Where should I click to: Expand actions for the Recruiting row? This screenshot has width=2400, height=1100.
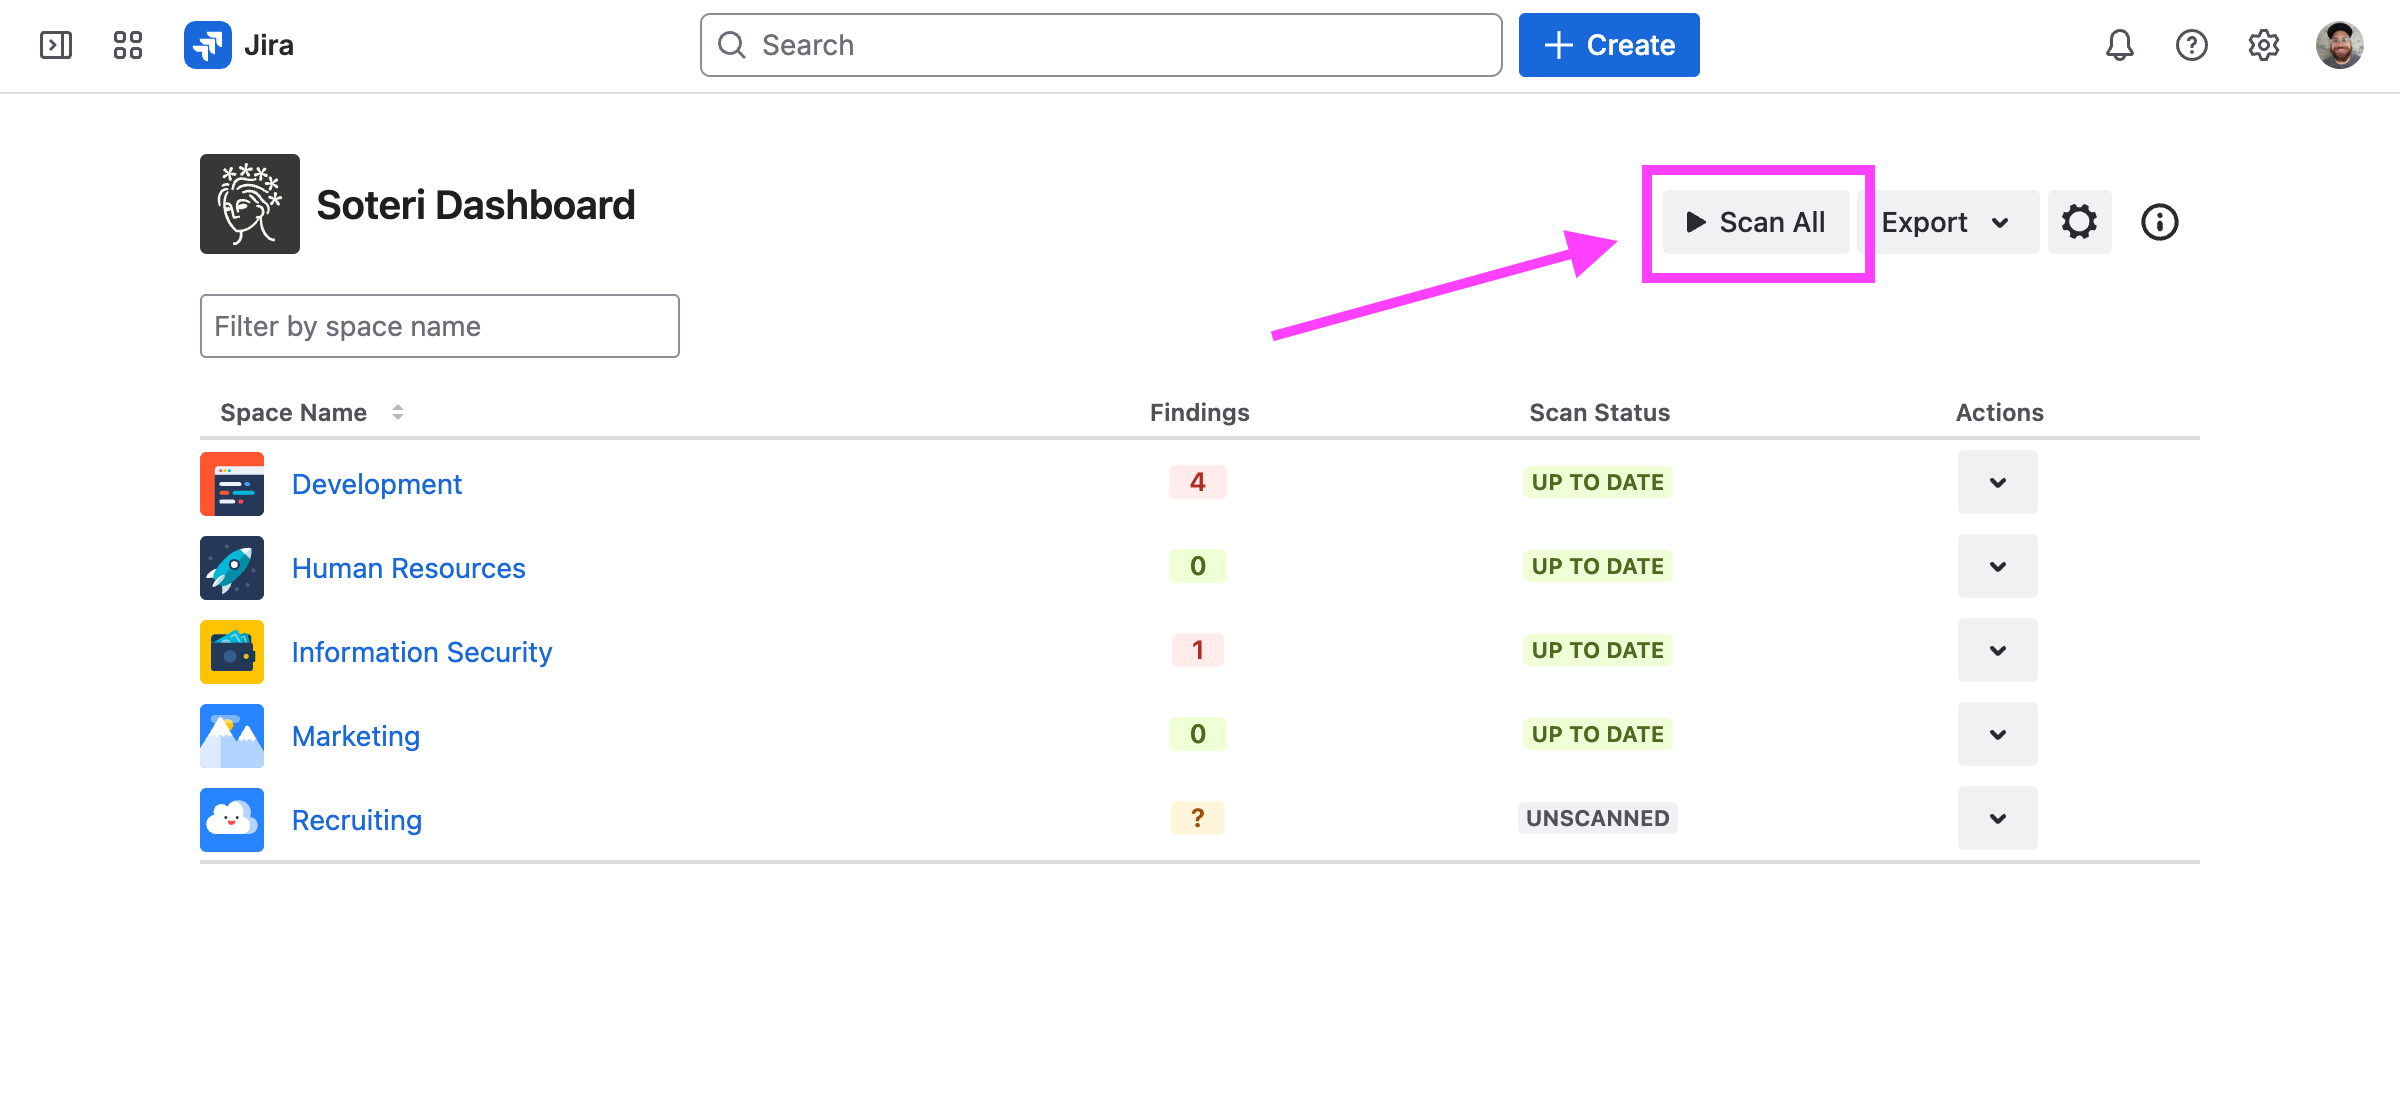tap(1997, 819)
